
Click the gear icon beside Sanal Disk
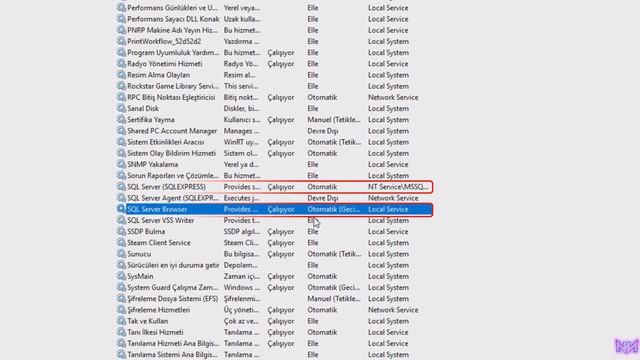[121, 108]
